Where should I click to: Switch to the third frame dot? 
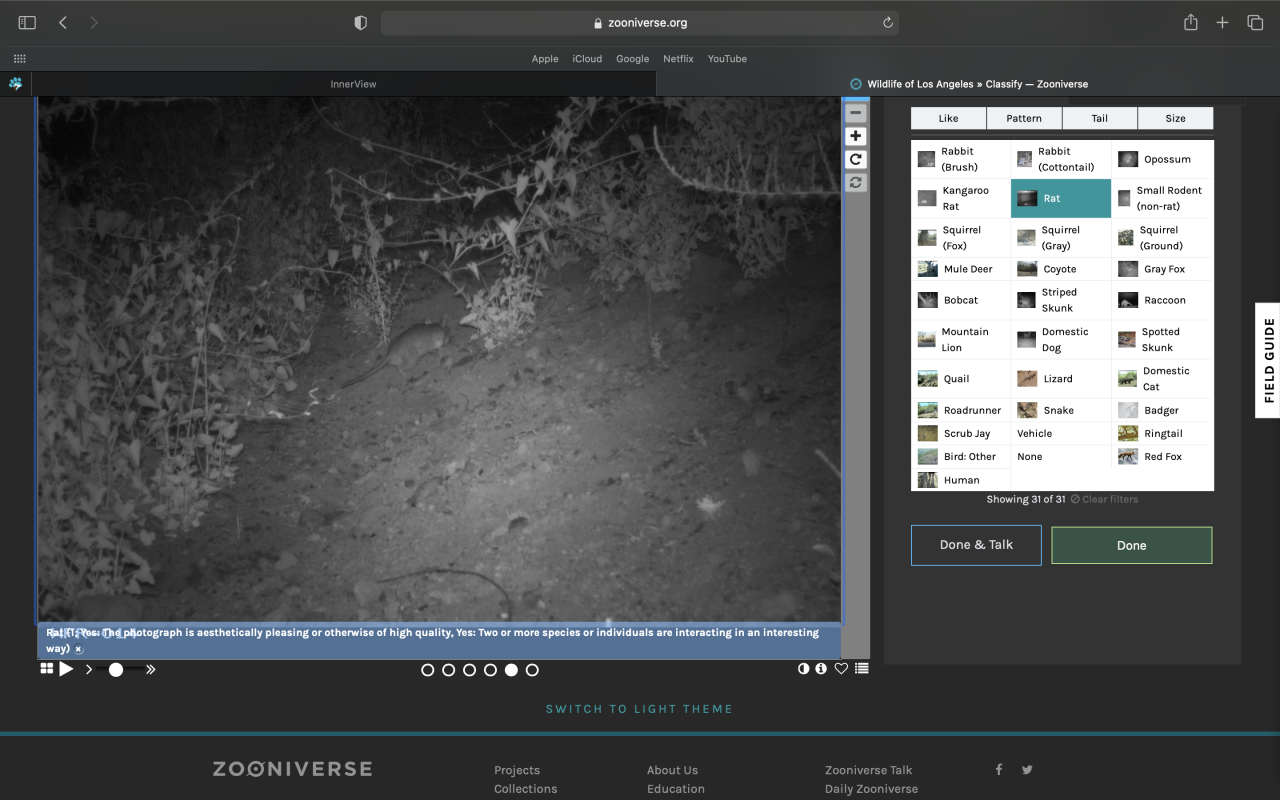[x=469, y=670]
